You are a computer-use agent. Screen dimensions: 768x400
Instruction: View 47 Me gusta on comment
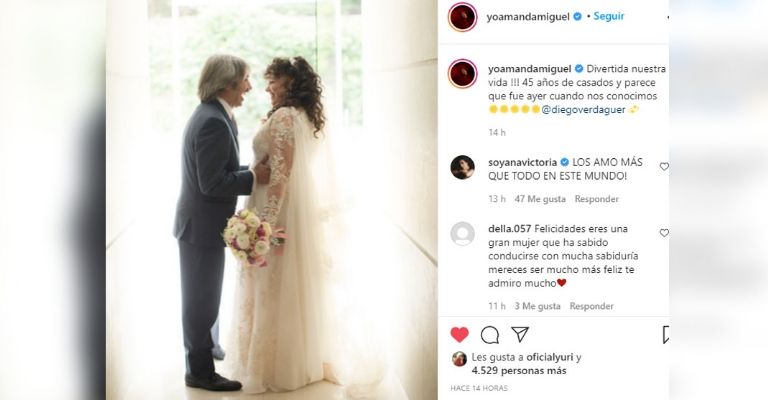[x=540, y=199]
